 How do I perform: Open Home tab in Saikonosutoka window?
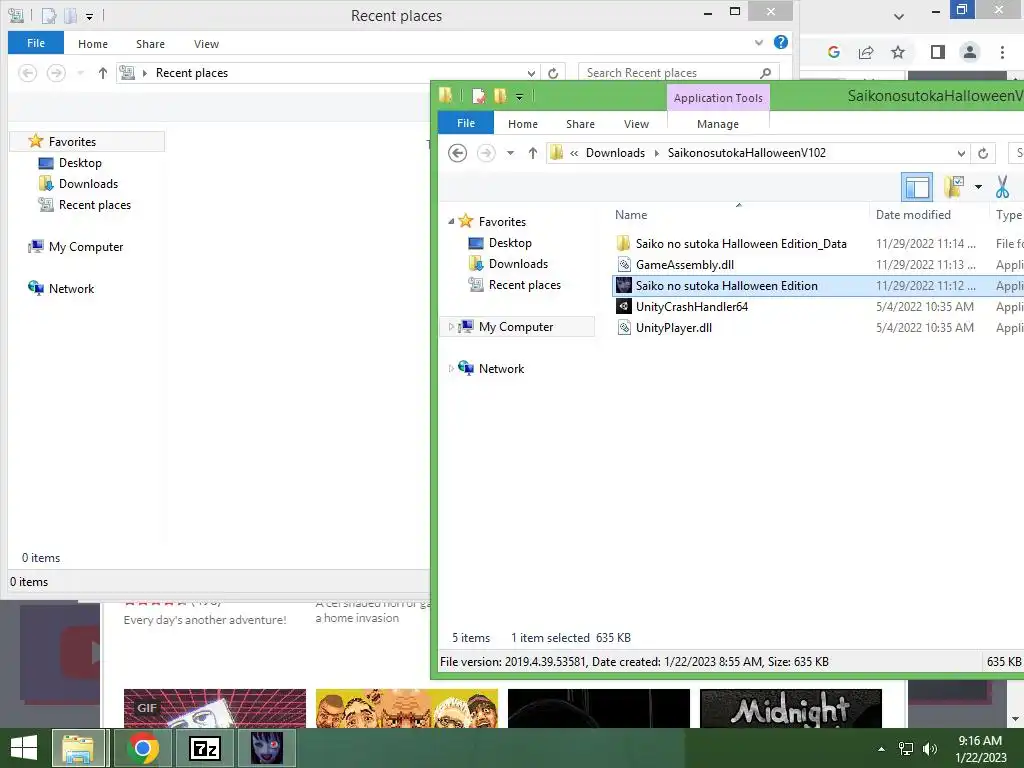tap(522, 123)
